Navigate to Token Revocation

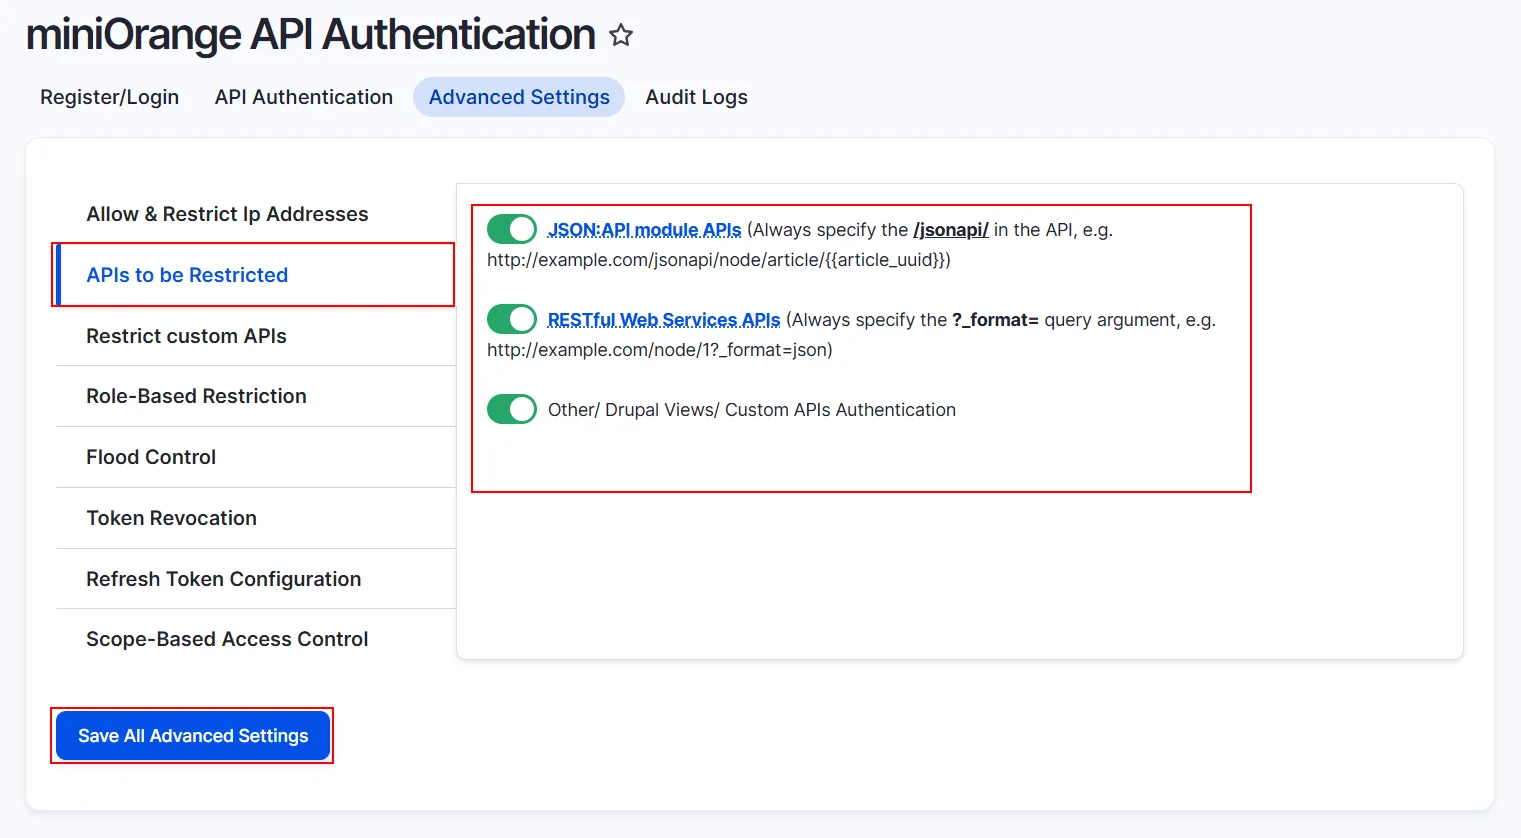click(171, 518)
